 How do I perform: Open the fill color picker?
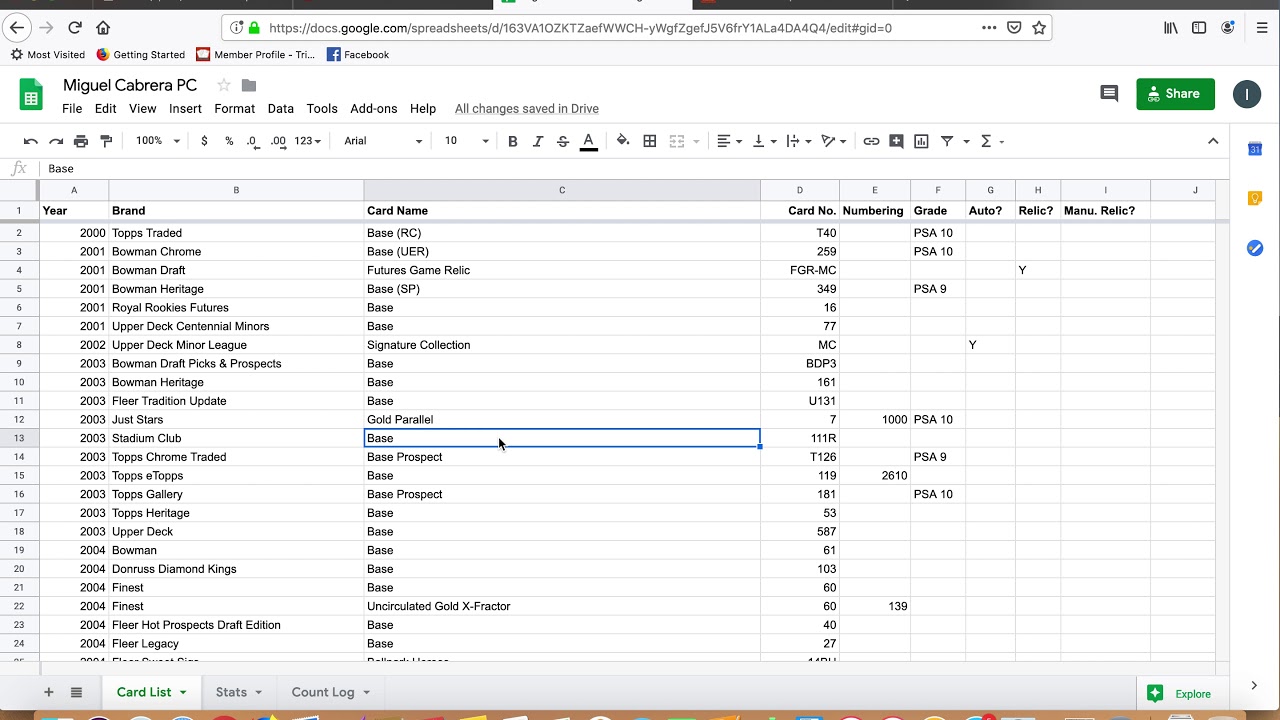point(623,141)
